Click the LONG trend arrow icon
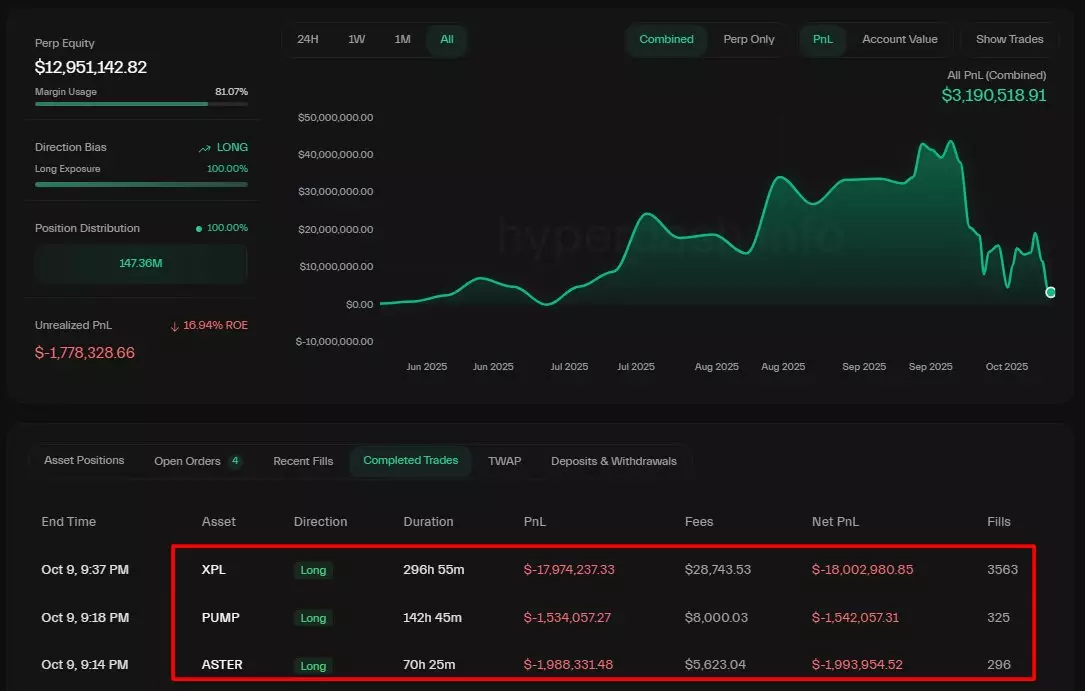Image resolution: width=1085 pixels, height=691 pixels. coord(205,148)
